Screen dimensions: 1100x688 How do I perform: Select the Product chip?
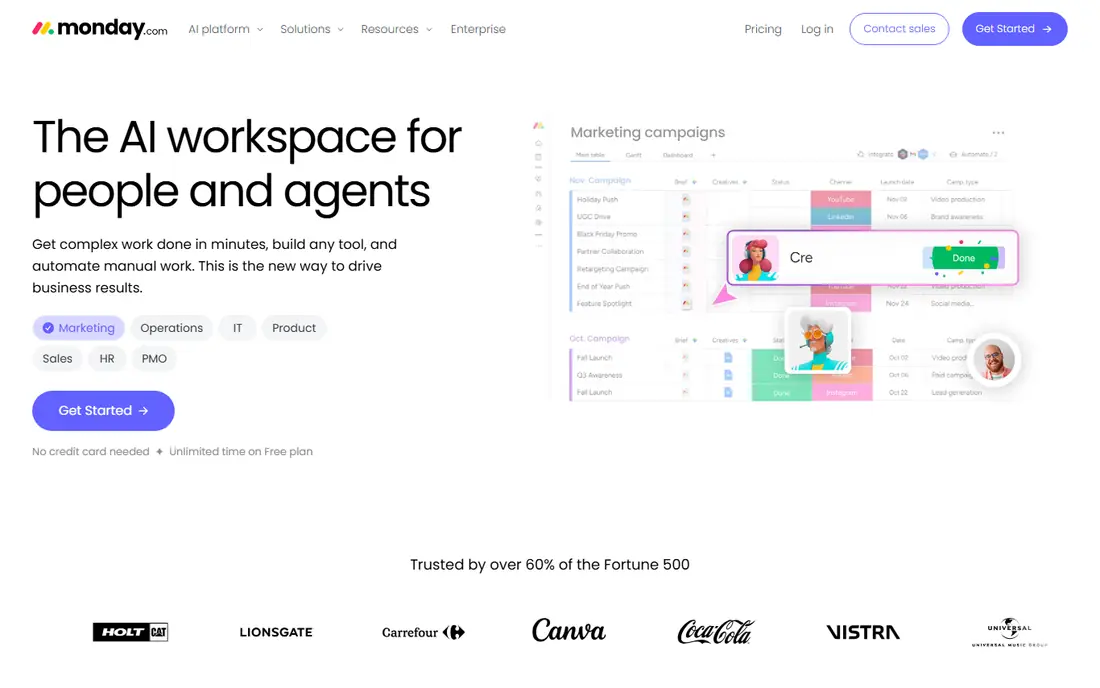(x=293, y=328)
